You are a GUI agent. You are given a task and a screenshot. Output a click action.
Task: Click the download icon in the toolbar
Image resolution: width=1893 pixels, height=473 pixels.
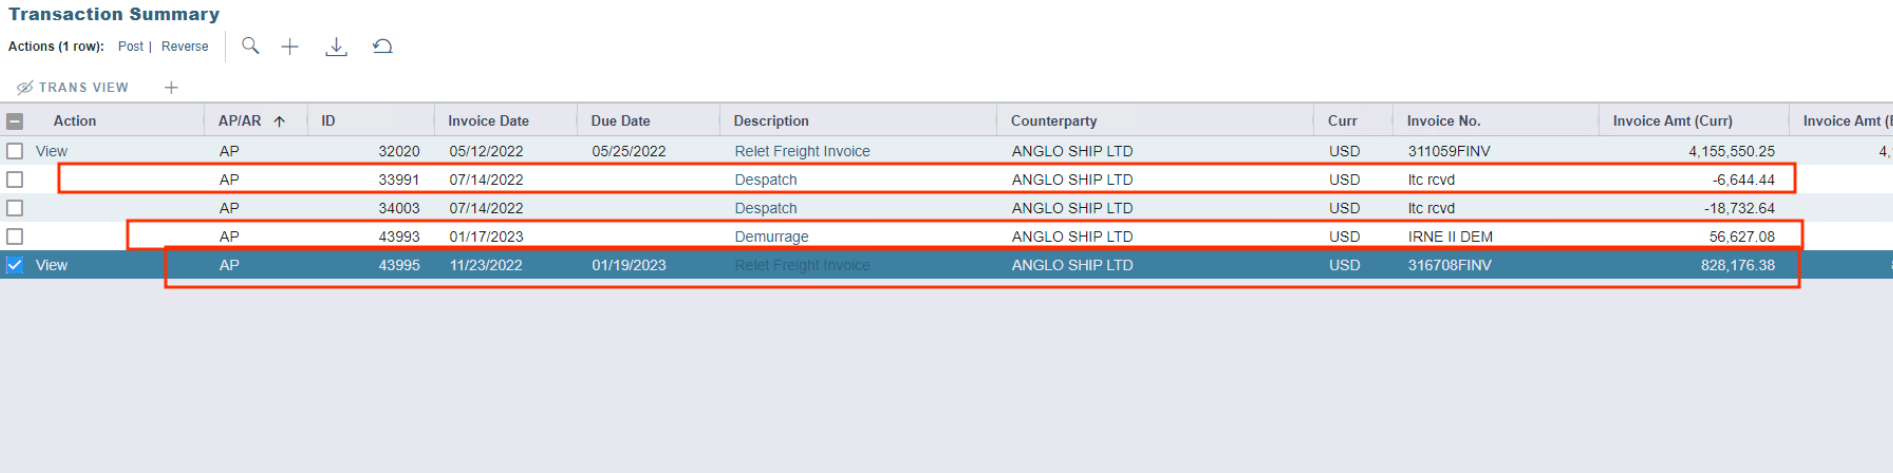336,47
